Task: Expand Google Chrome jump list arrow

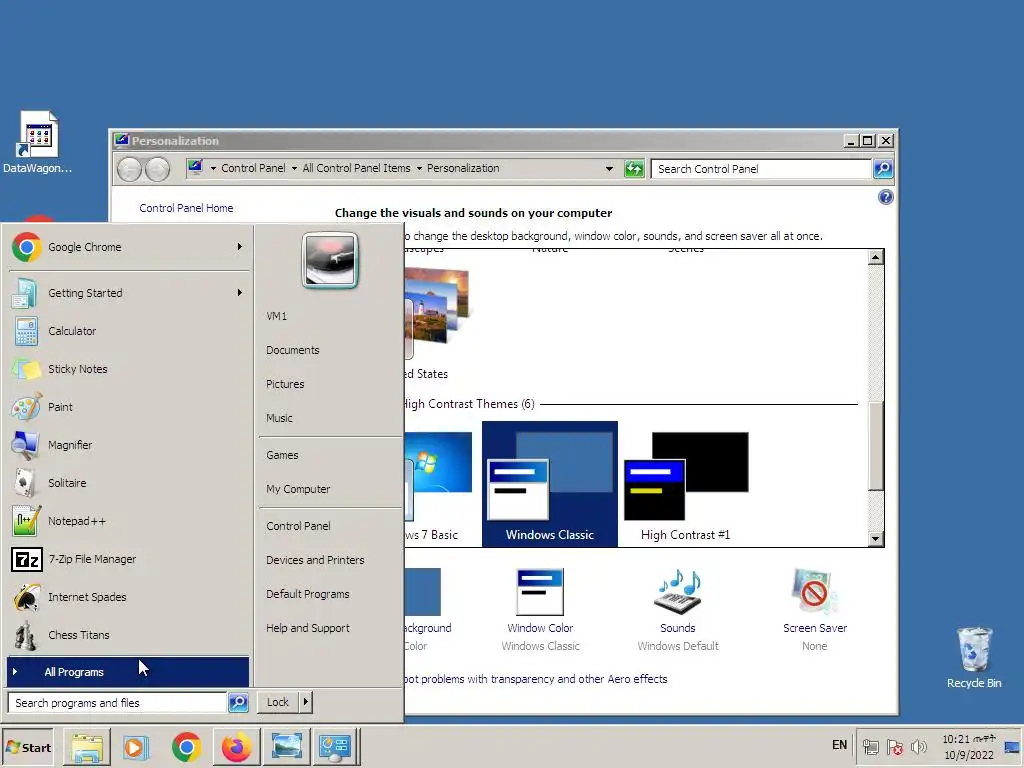Action: (240, 247)
